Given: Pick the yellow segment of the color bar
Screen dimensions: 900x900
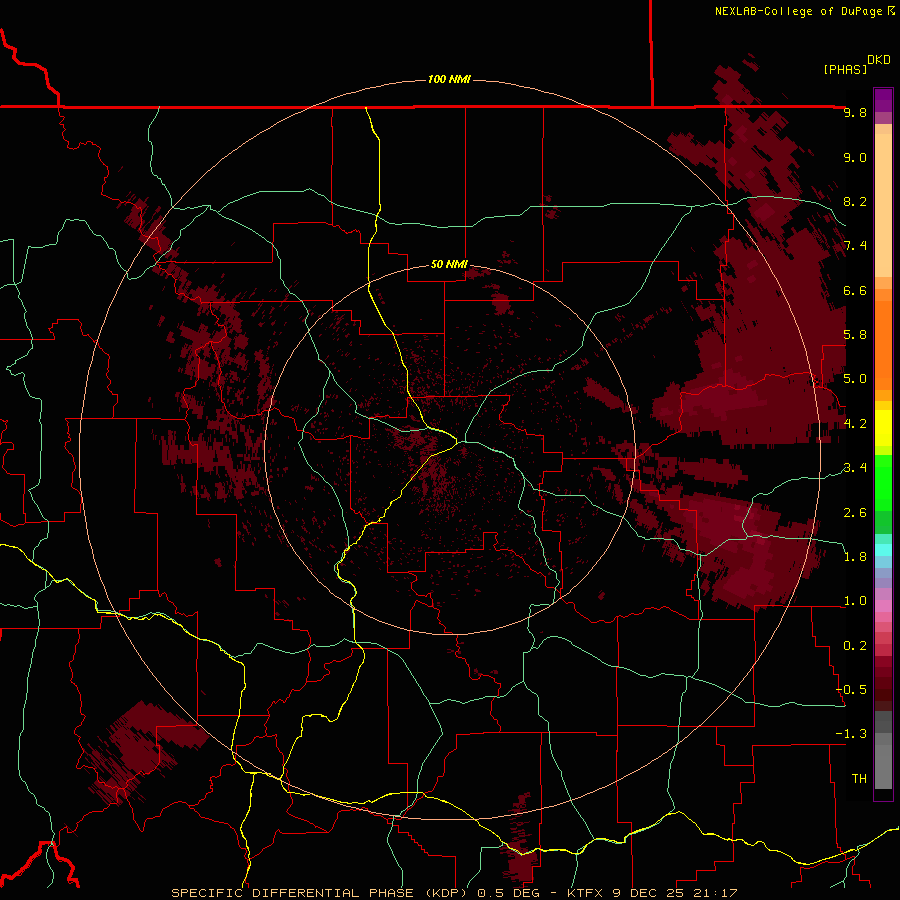Looking at the screenshot, I should (883, 428).
